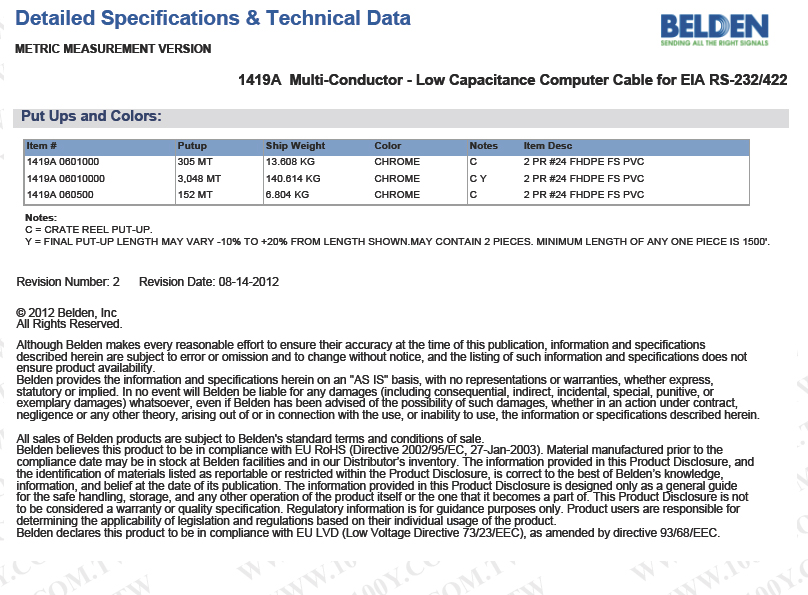Select item 1419A 060500 in the table
This screenshot has width=808, height=595.
click(60, 194)
